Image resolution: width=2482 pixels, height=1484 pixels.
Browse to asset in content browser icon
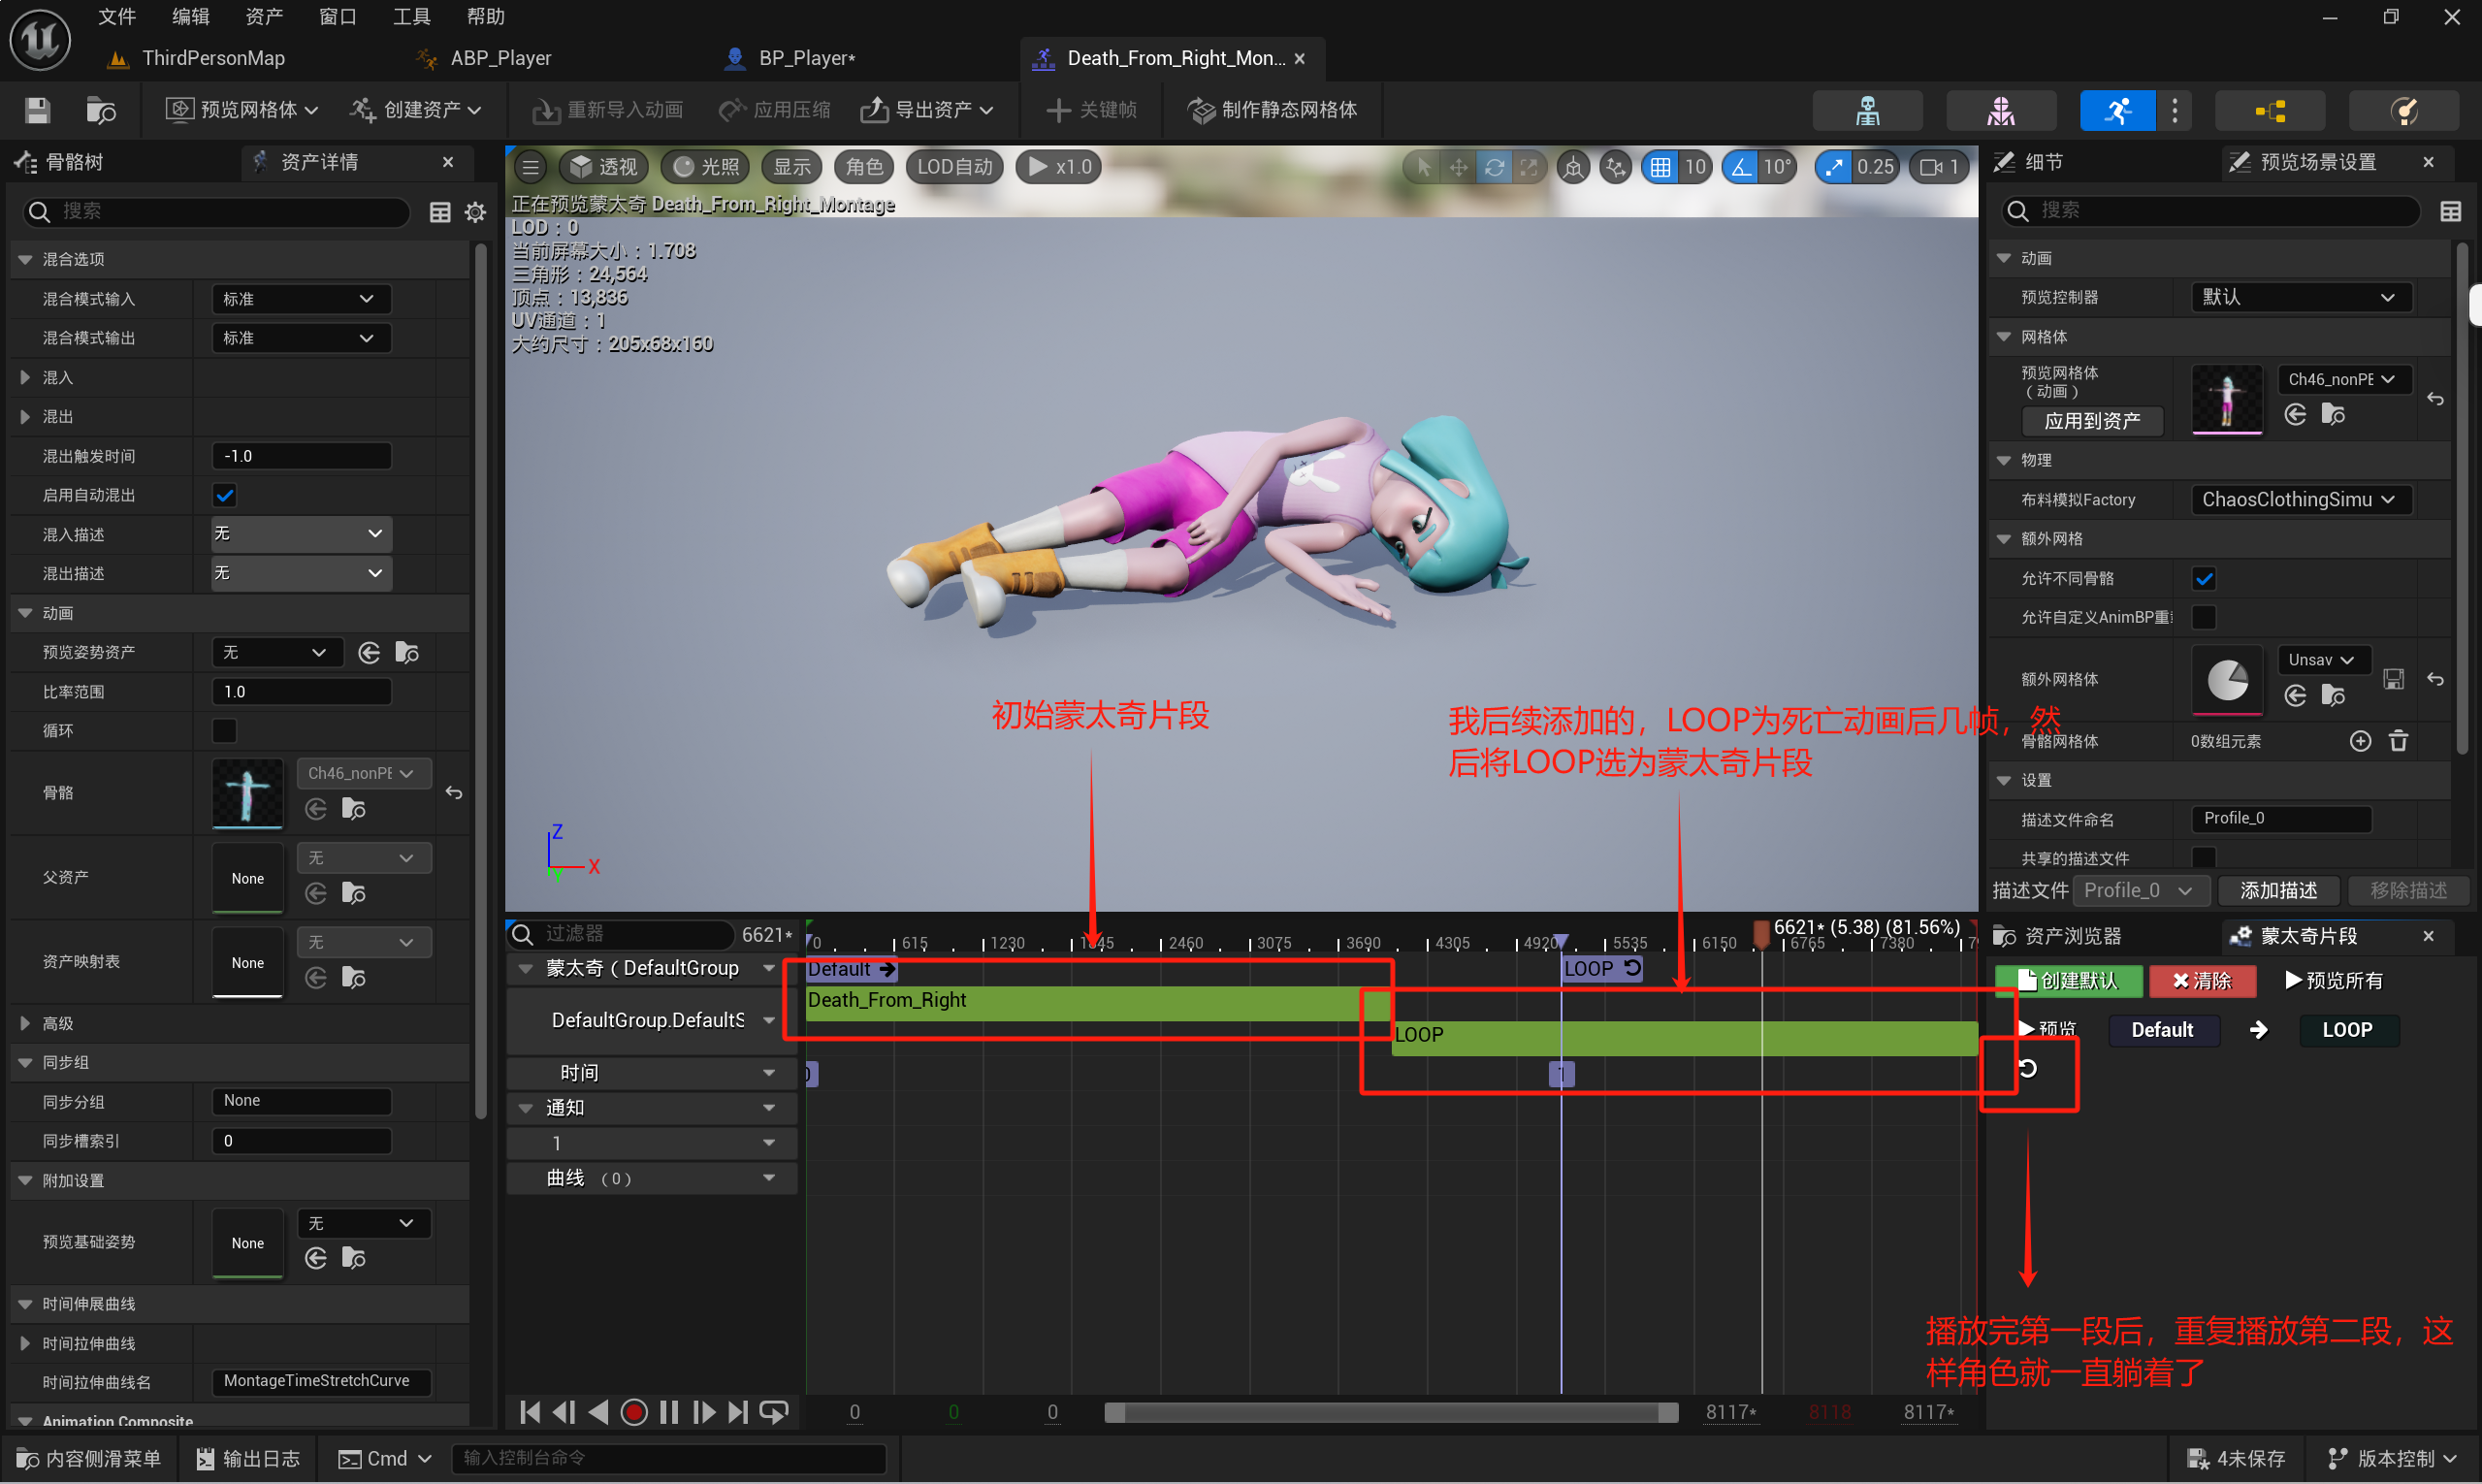(101, 110)
